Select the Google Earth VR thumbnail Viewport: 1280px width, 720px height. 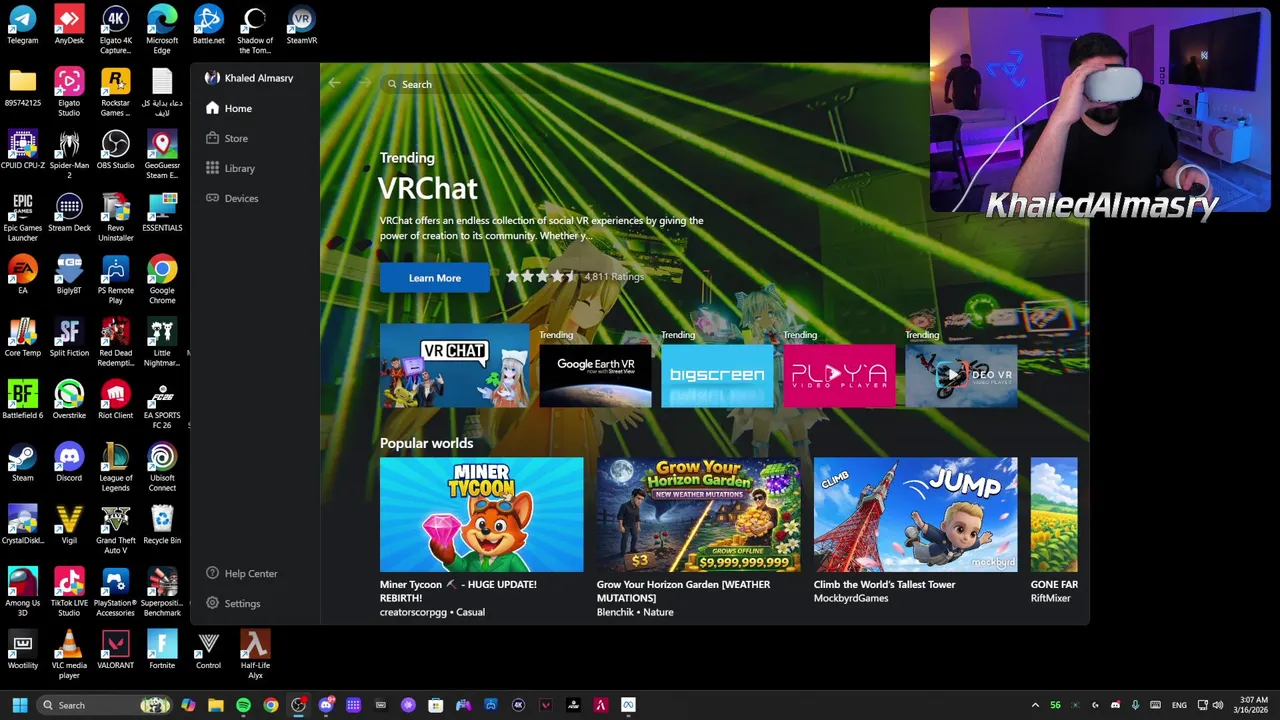pyautogui.click(x=596, y=375)
